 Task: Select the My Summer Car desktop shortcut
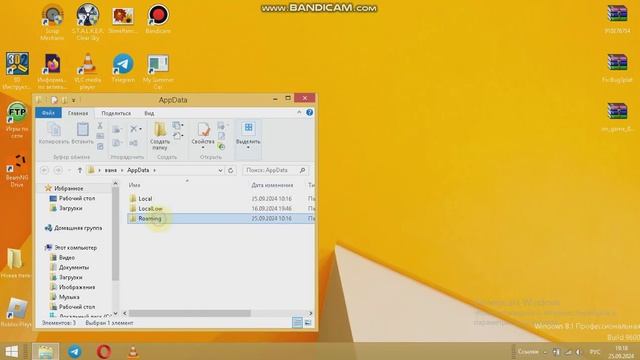coord(158,71)
